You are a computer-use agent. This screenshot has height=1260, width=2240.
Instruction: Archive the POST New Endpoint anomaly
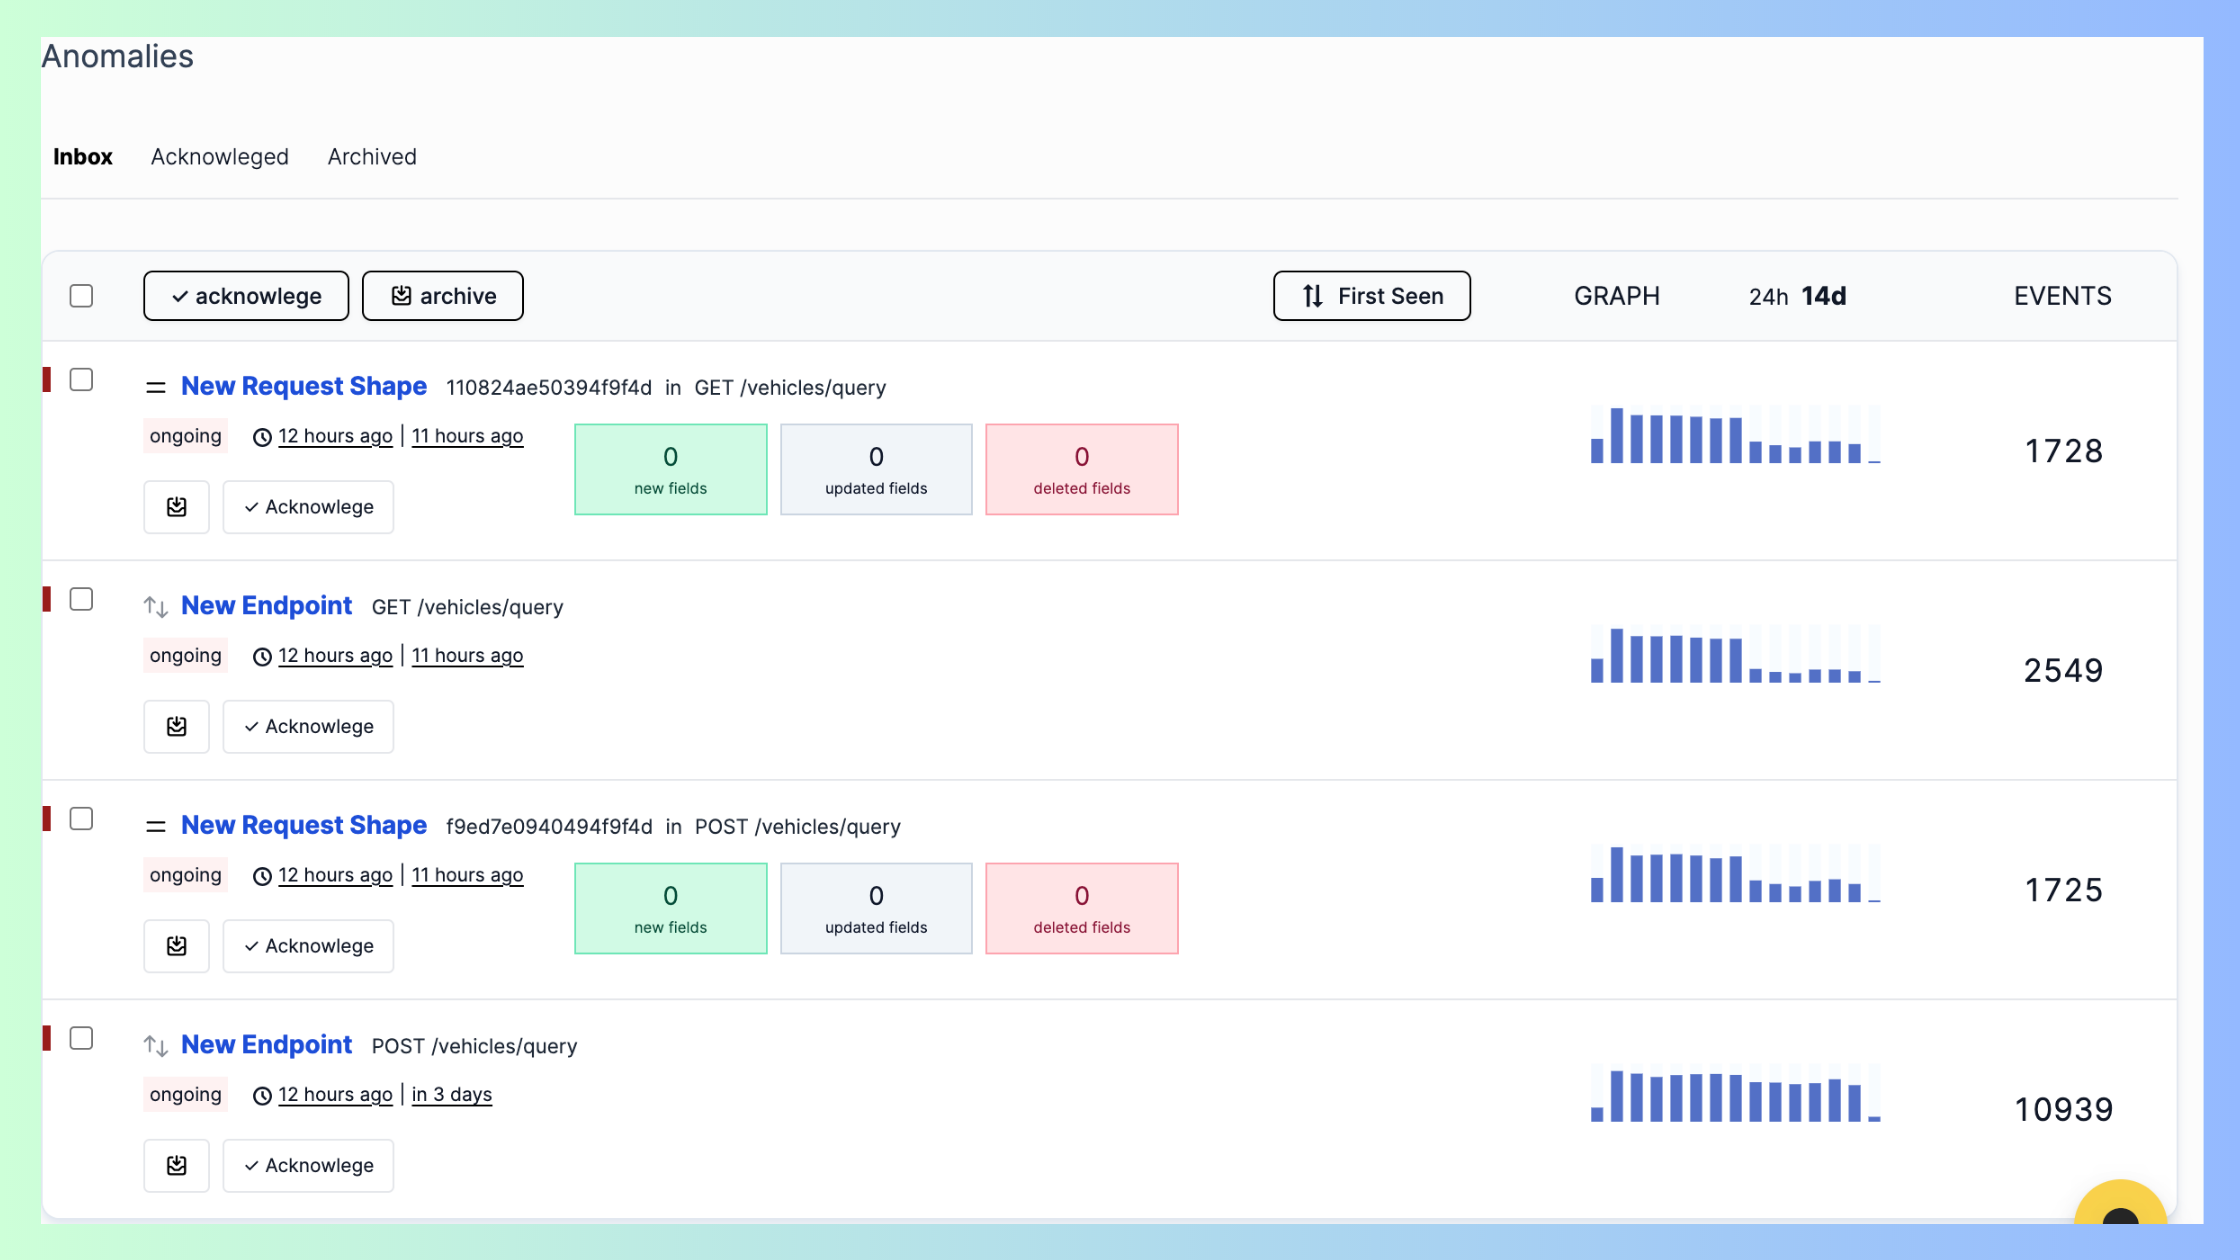tap(176, 1165)
